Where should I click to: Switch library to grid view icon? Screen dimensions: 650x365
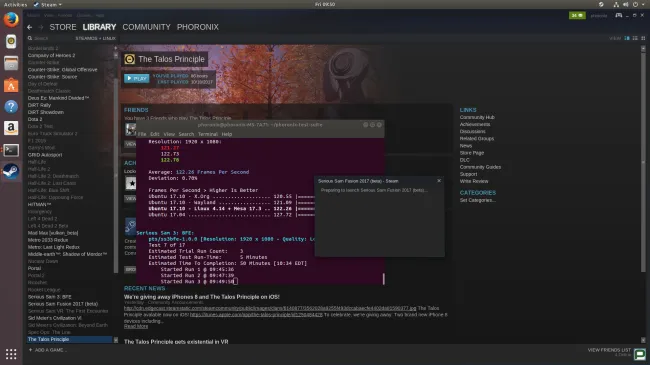pos(643,38)
